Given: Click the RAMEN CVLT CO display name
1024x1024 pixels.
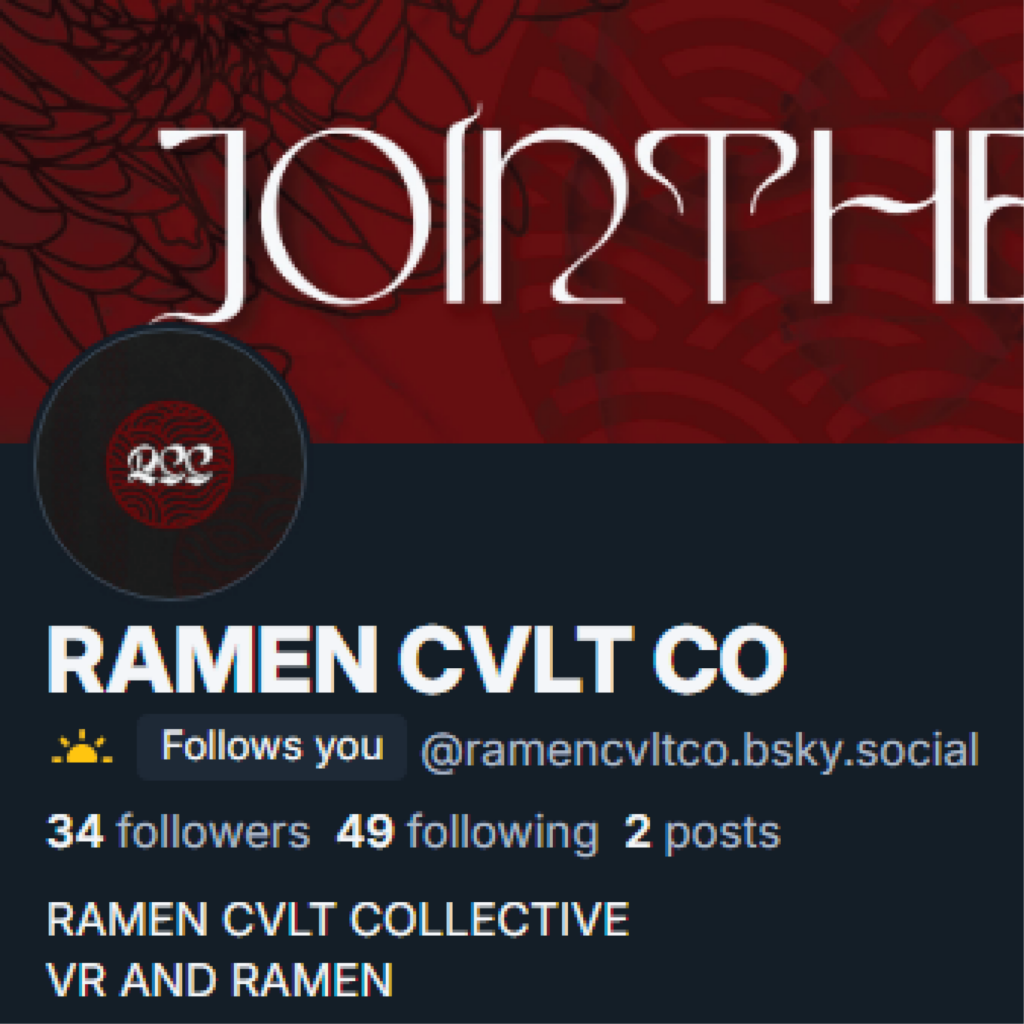Looking at the screenshot, I should [417, 660].
